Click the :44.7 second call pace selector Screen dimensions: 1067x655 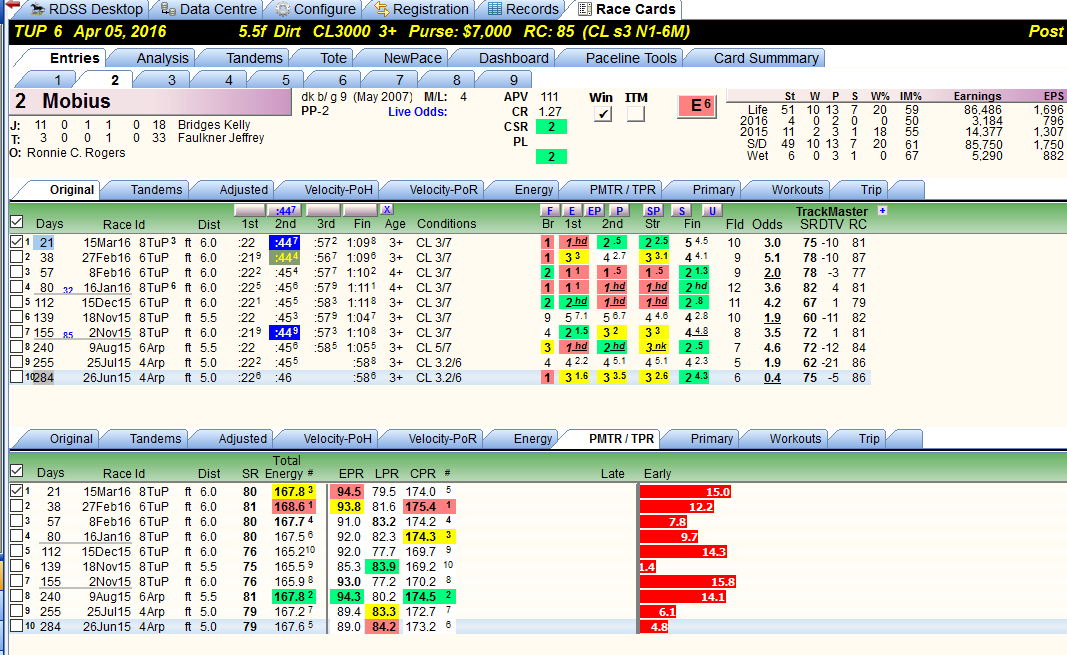285,210
